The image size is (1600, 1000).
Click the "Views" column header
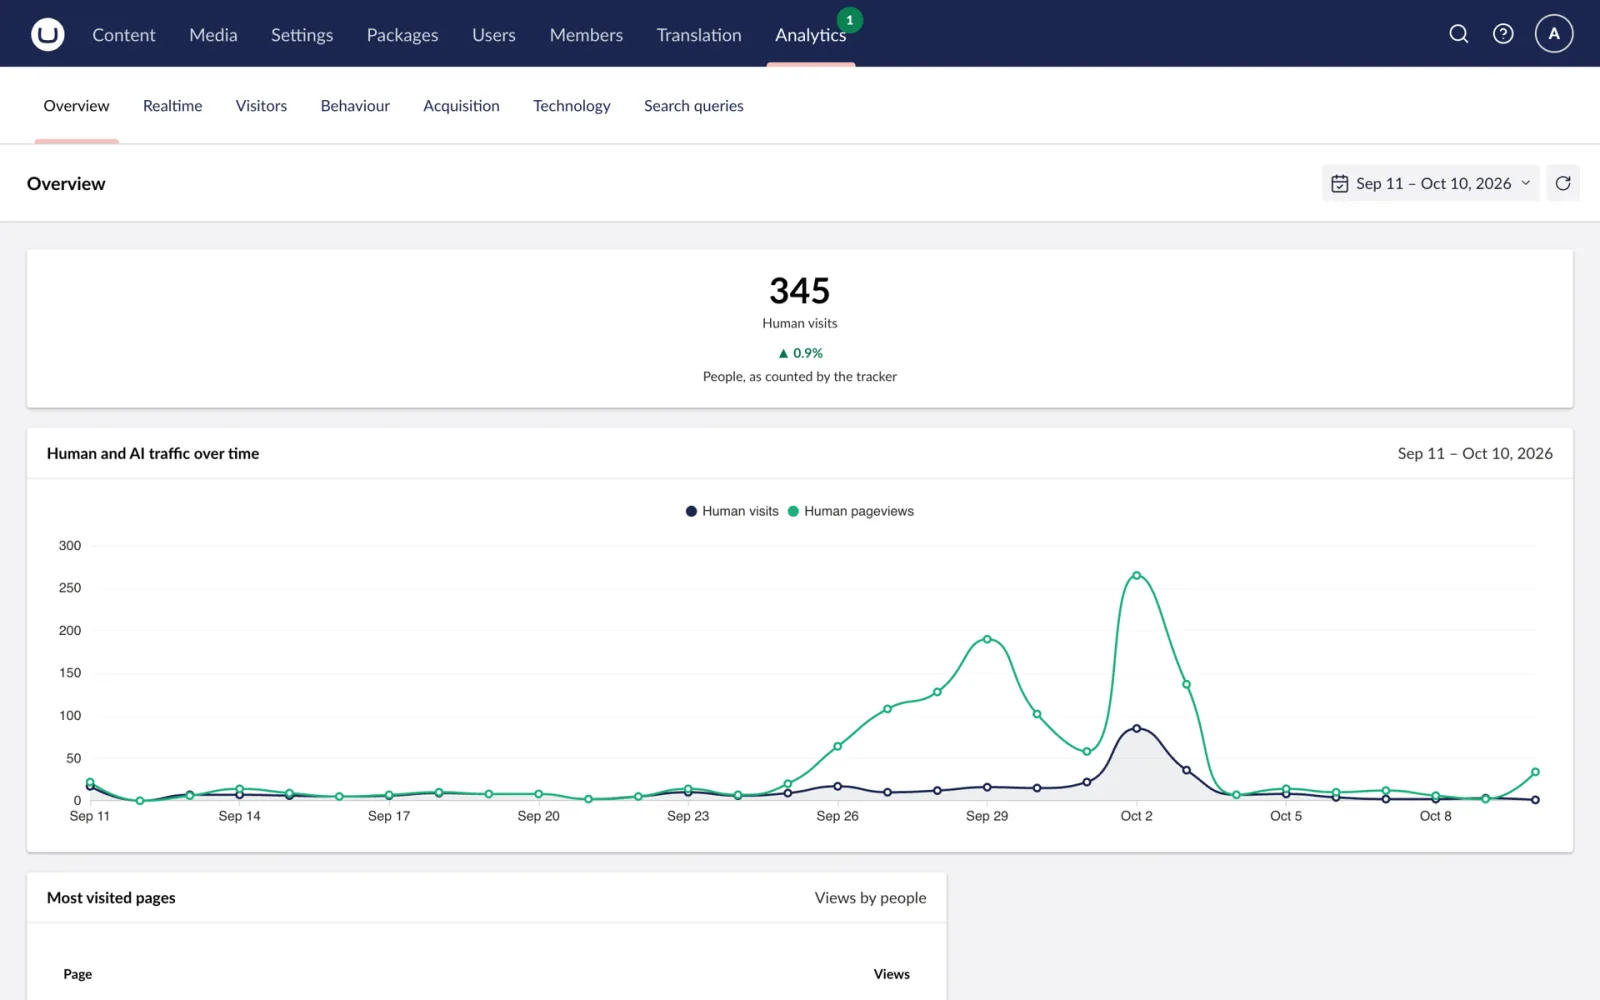pos(891,974)
